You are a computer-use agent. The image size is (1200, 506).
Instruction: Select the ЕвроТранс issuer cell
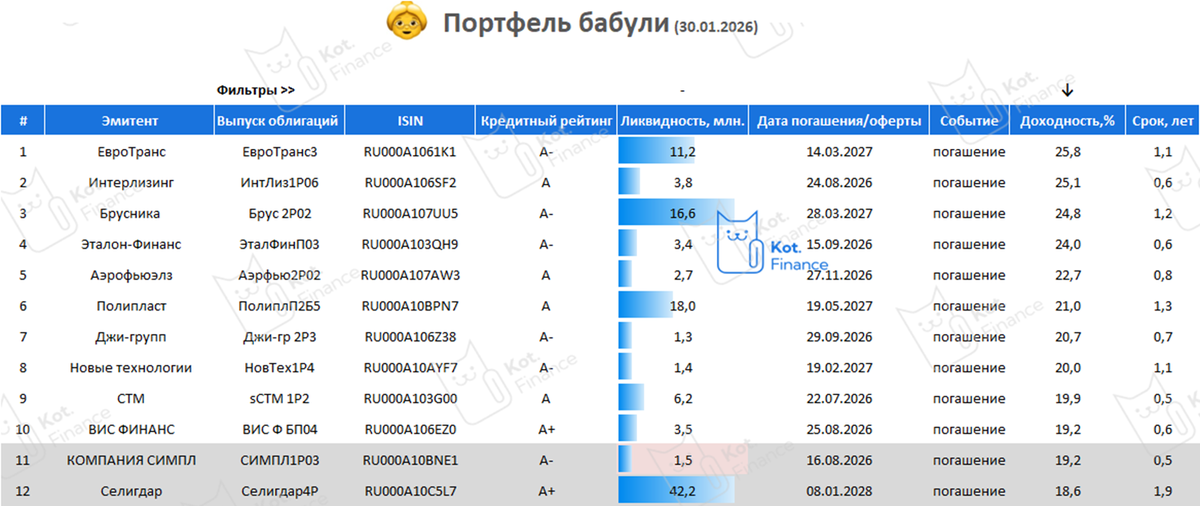(x=130, y=152)
